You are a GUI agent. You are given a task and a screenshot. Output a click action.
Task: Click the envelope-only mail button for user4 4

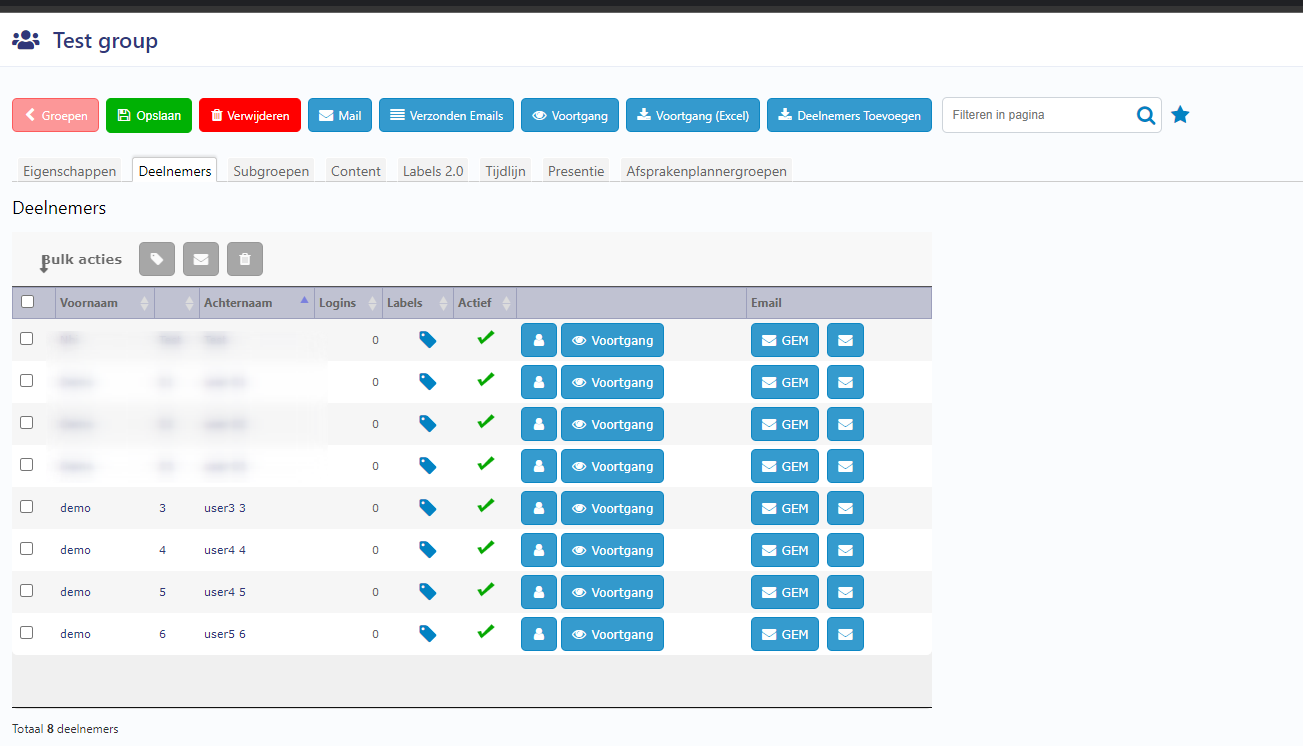[845, 550]
